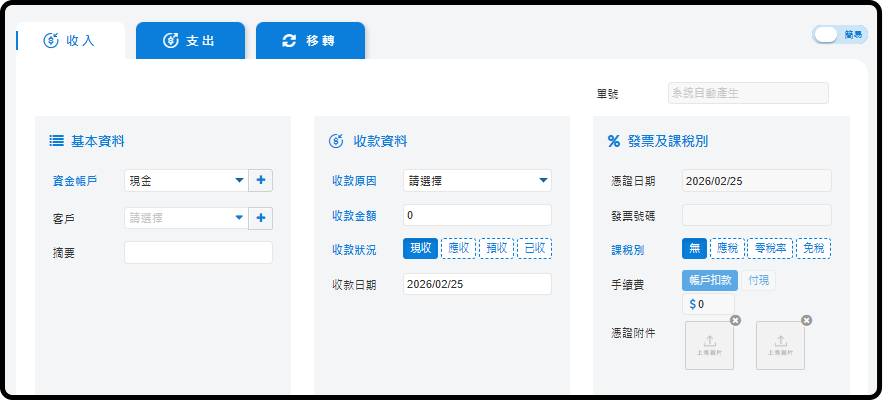The height and width of the screenshot is (400, 883).
Task: Click the 摘要 input field
Action: coord(198,252)
